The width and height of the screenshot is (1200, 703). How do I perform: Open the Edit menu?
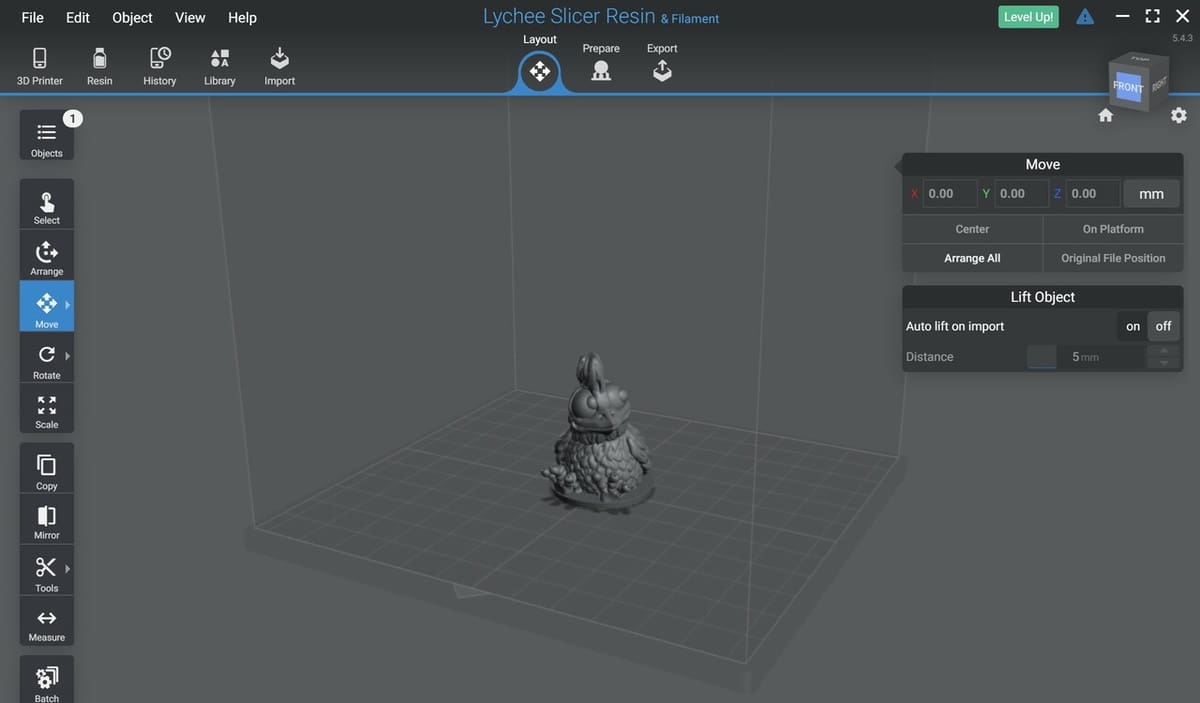point(78,17)
